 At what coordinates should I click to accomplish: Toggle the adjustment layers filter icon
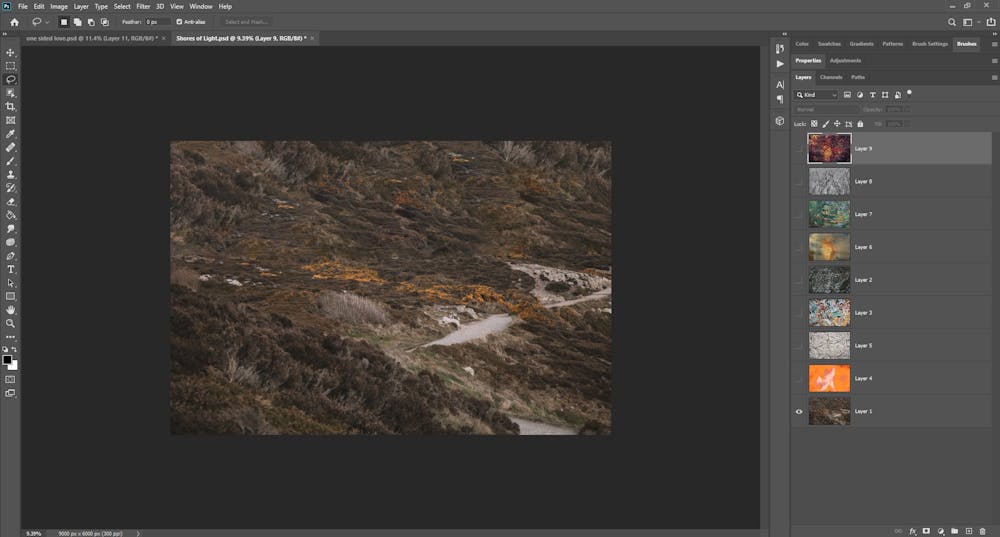coord(860,94)
